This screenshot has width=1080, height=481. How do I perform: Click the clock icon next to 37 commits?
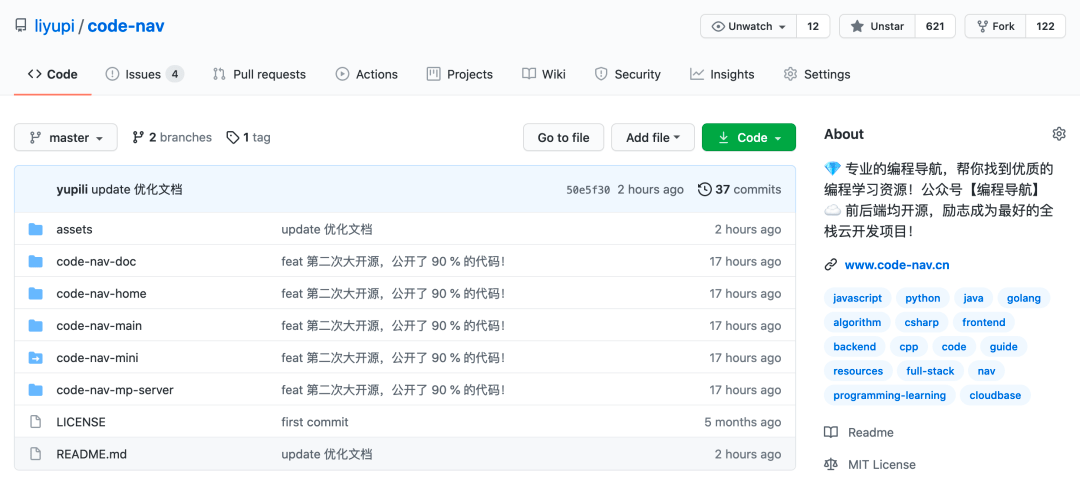[704, 190]
